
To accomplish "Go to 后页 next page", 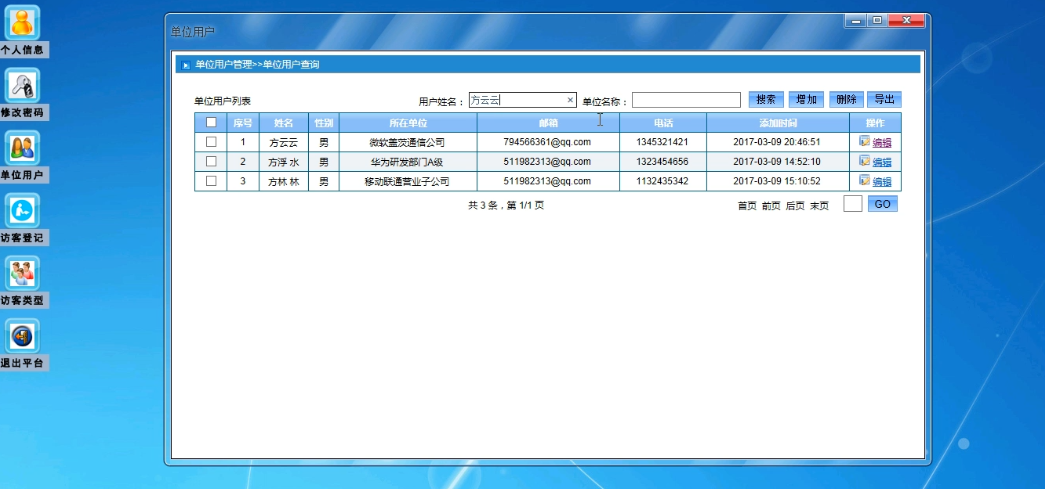I will tap(795, 206).
